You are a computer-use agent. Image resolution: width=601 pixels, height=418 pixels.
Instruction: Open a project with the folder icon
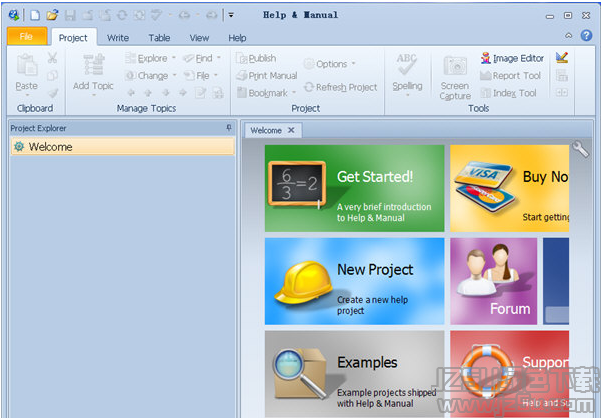(52, 15)
